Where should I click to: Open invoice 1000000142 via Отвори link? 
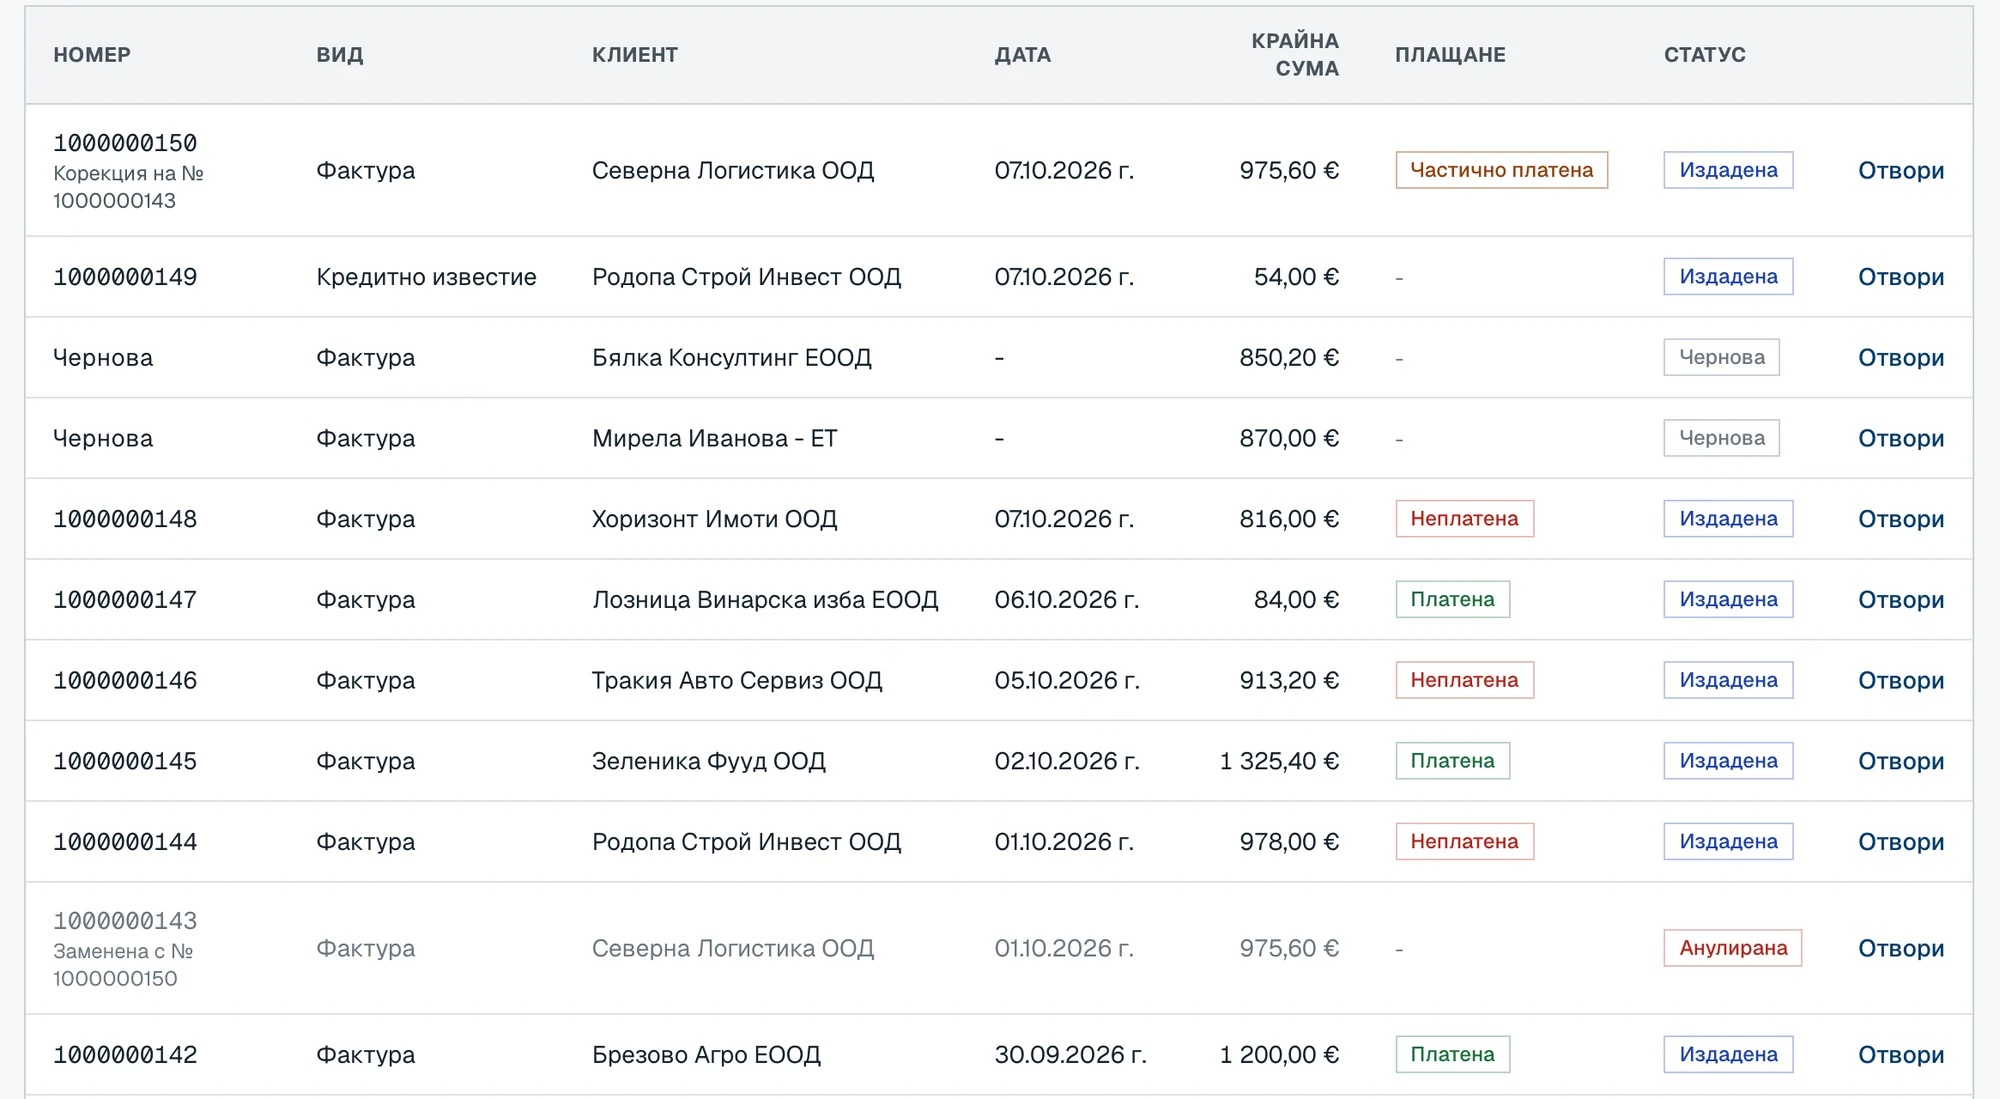click(1901, 1055)
